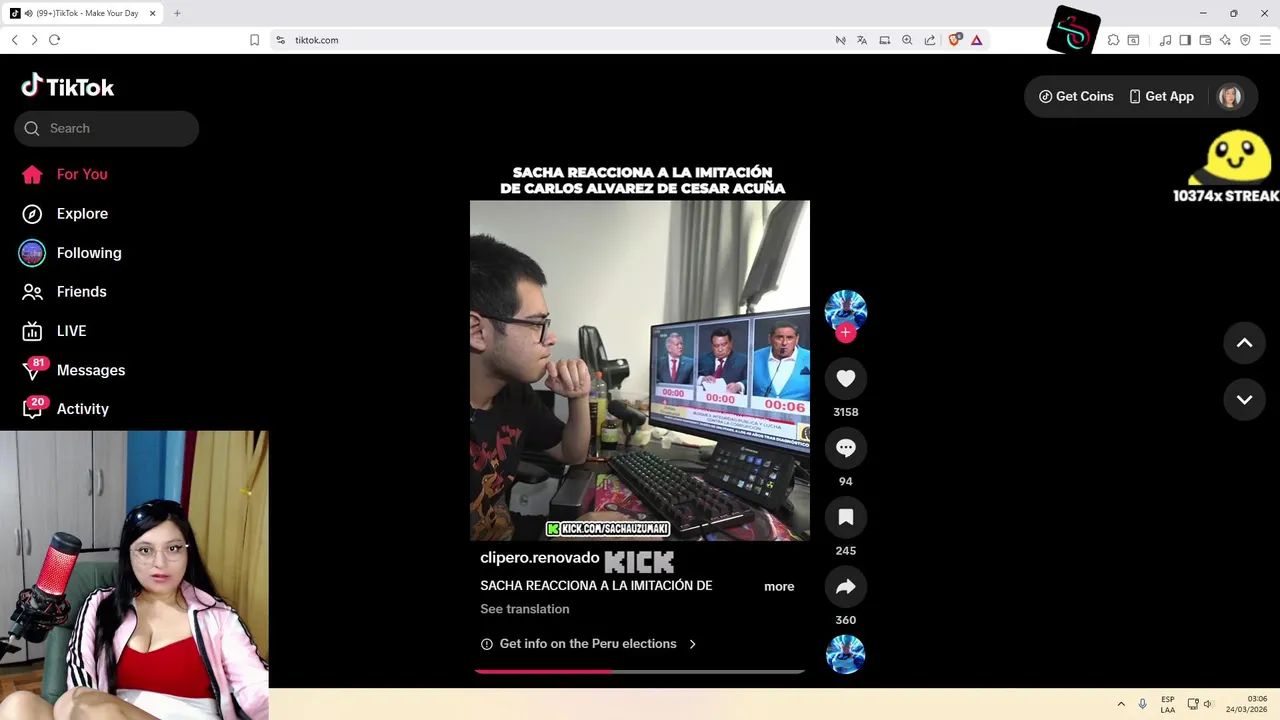Viewport: 1280px width, 720px height.
Task: Click the taskbar clock showing 03:06
Action: click(x=1247, y=704)
